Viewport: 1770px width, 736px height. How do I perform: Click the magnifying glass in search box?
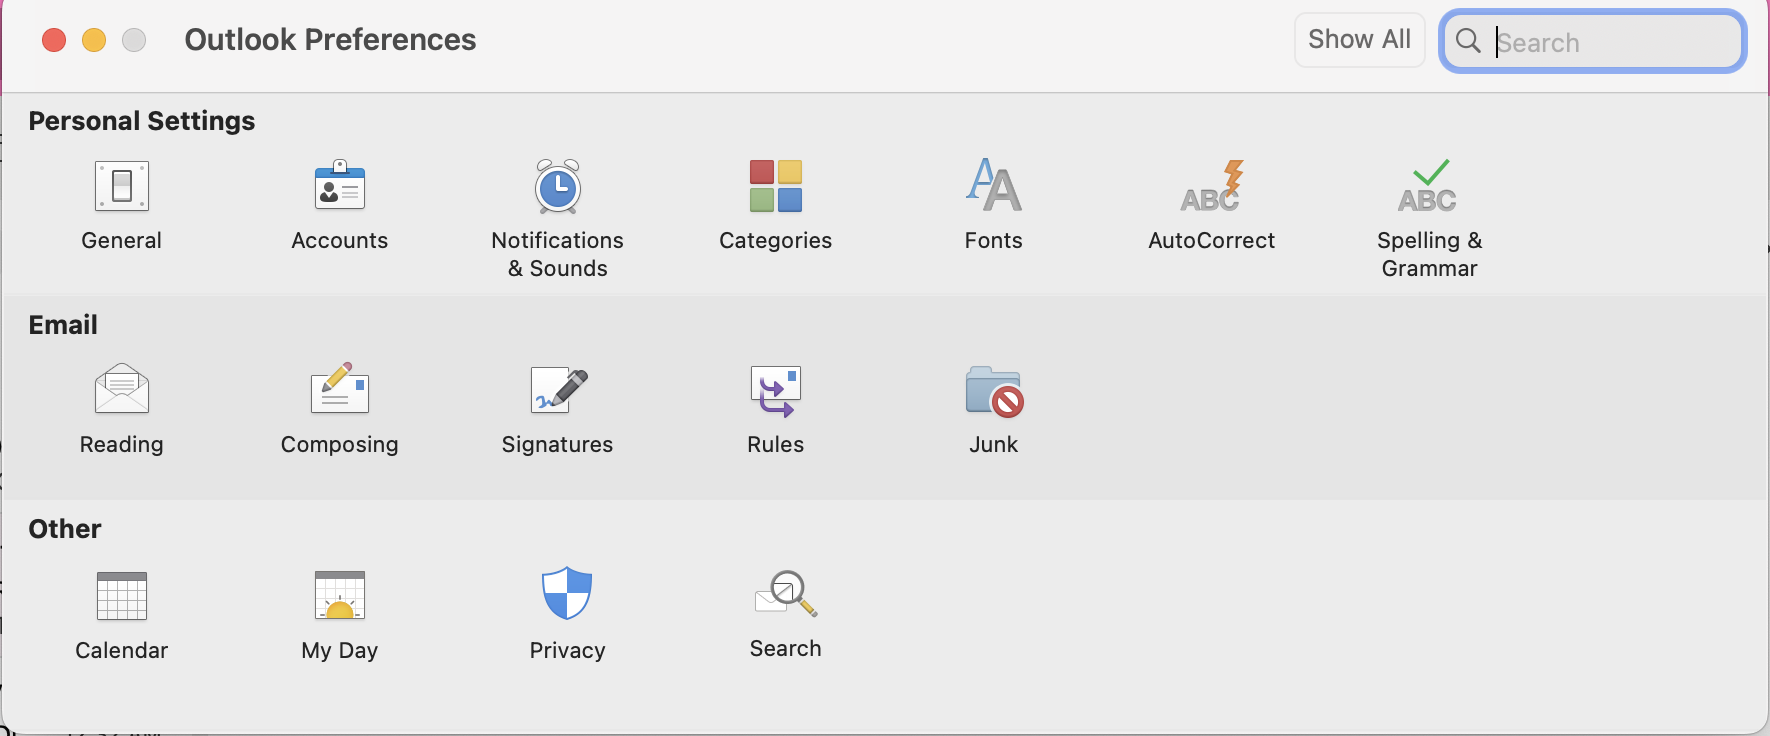(1468, 41)
